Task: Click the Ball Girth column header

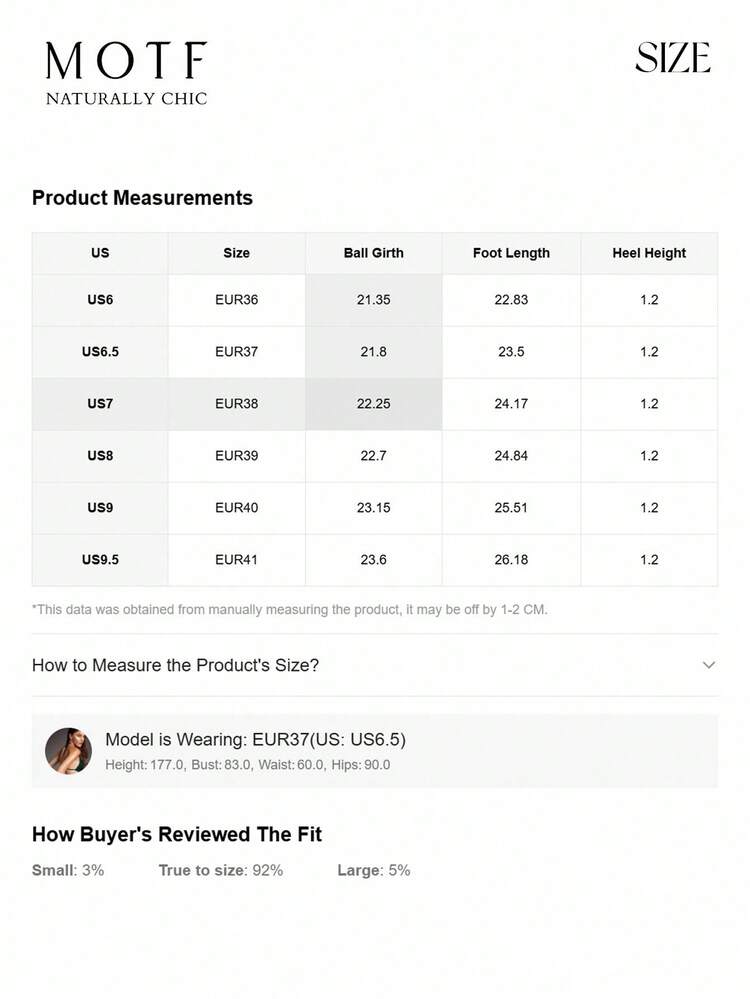Action: coord(373,253)
